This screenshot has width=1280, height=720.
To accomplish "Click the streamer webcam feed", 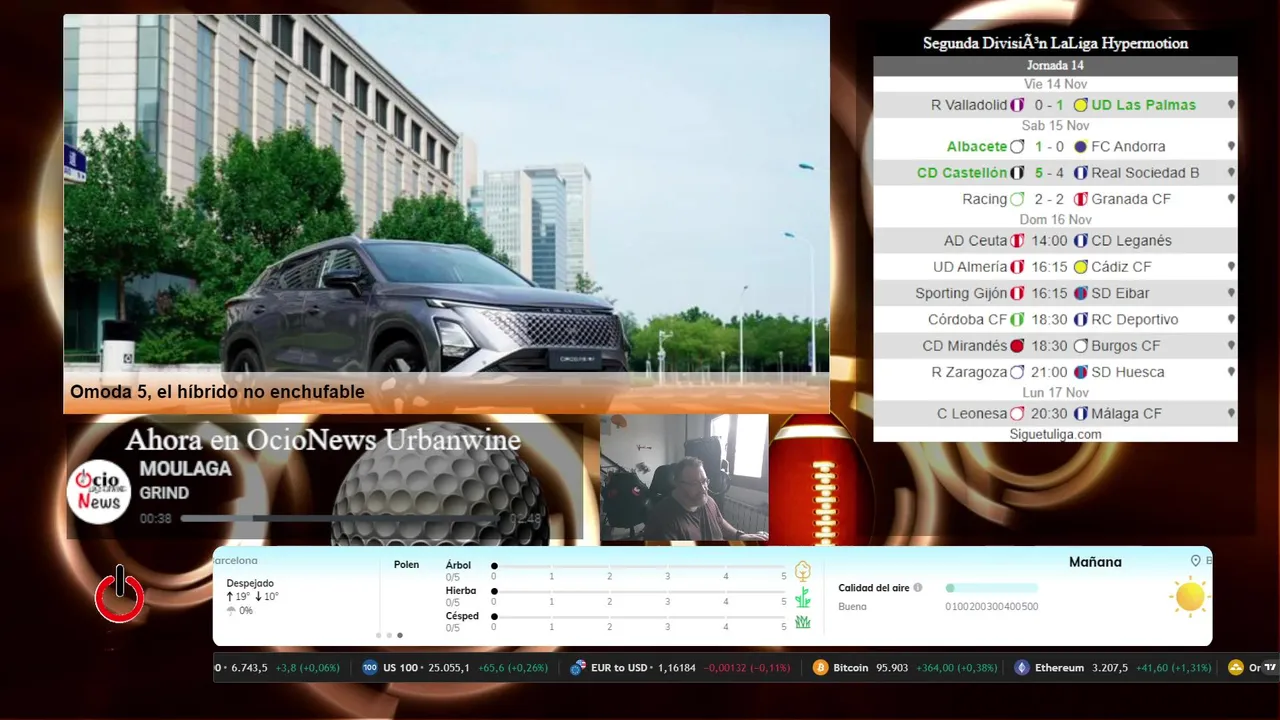I will tap(684, 478).
